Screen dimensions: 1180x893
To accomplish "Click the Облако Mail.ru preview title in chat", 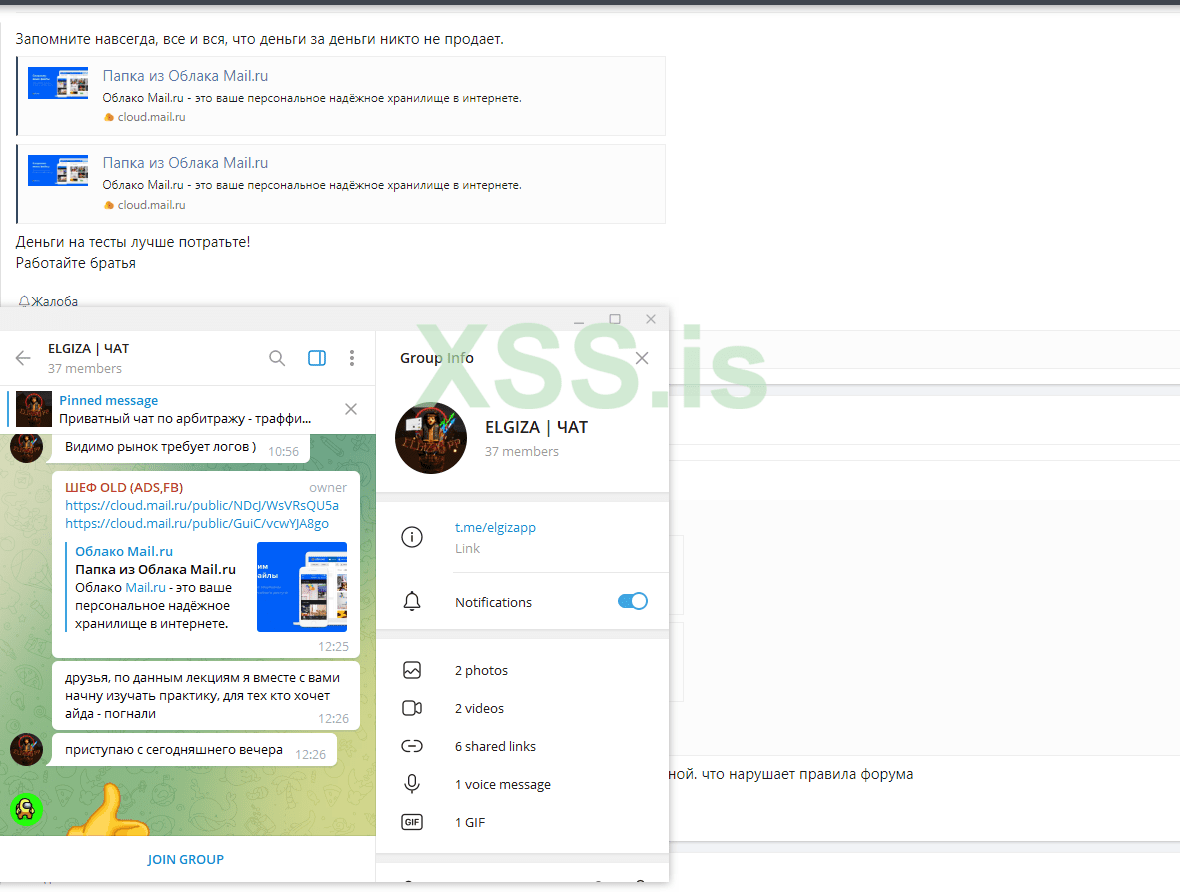I will pyautogui.click(x=124, y=551).
